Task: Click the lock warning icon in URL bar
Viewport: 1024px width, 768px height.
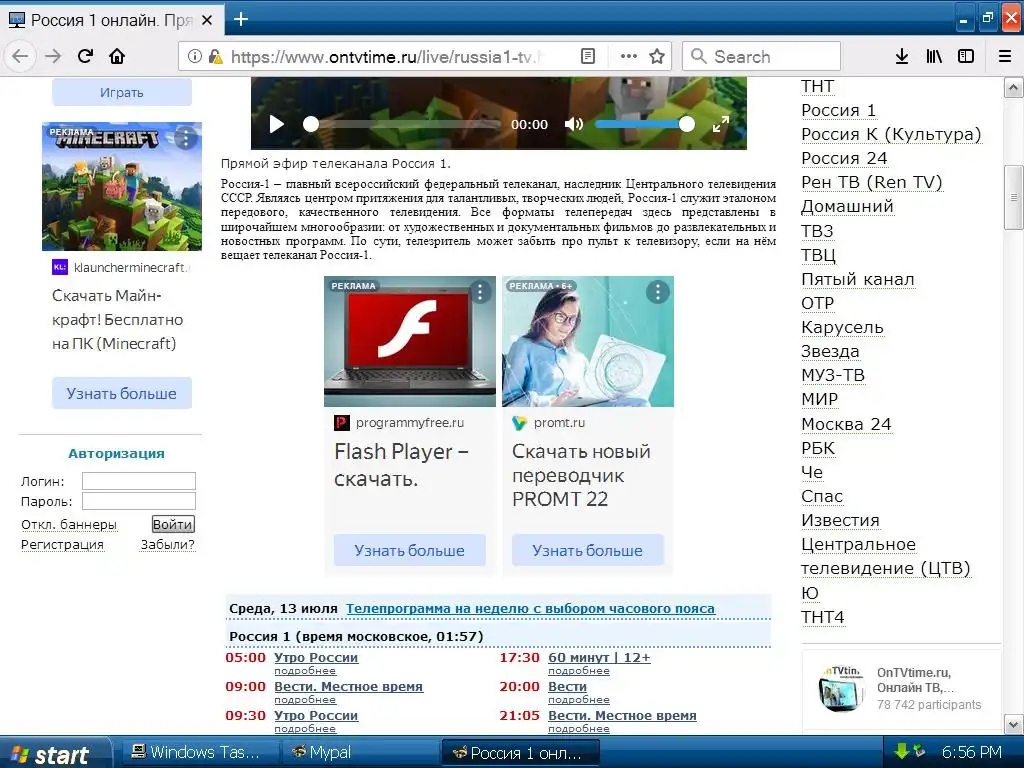Action: (215, 57)
